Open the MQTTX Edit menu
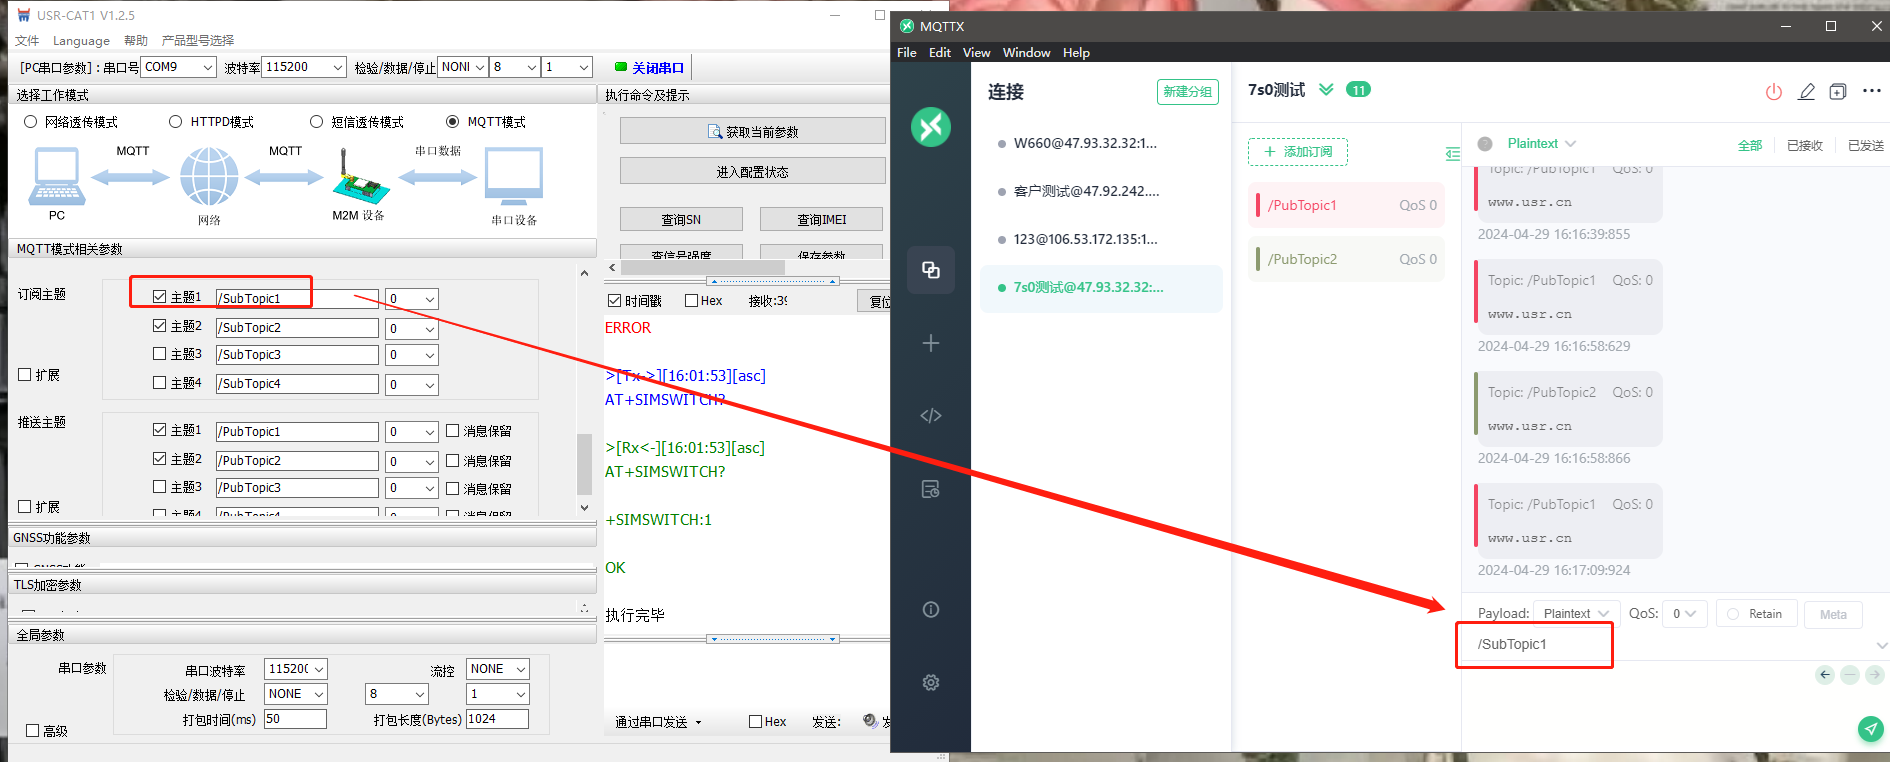Image resolution: width=1890 pixels, height=762 pixels. click(x=940, y=53)
